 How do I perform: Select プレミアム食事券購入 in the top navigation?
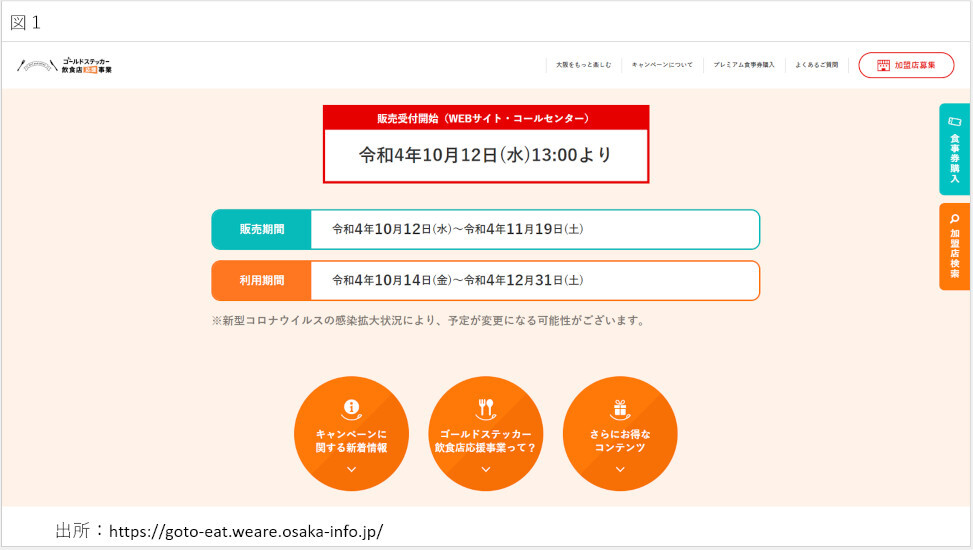[x=744, y=65]
